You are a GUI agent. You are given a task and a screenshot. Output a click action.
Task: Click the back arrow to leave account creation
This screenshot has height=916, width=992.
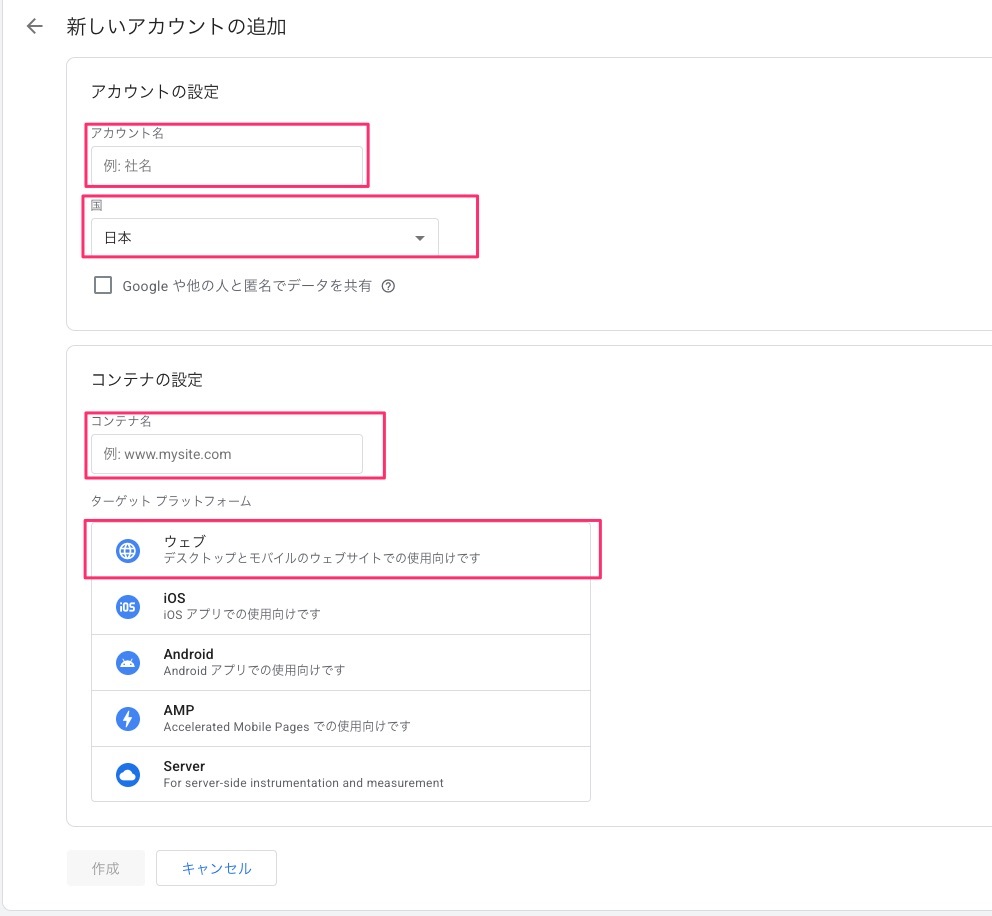tap(33, 26)
